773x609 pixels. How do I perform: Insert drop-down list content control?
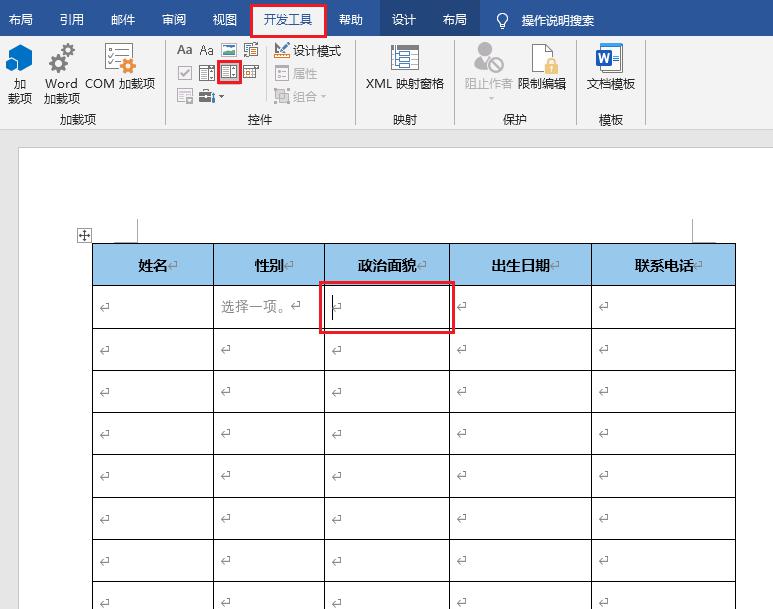pos(229,72)
